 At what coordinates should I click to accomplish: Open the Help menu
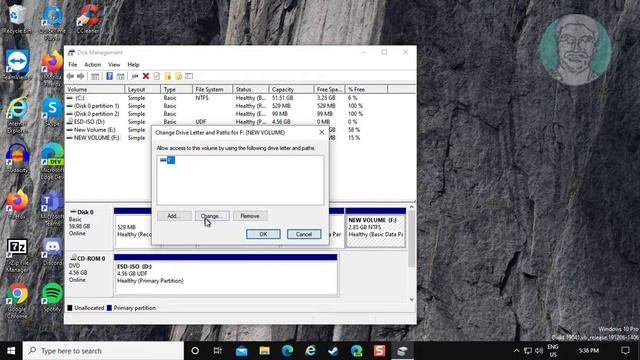(133, 64)
